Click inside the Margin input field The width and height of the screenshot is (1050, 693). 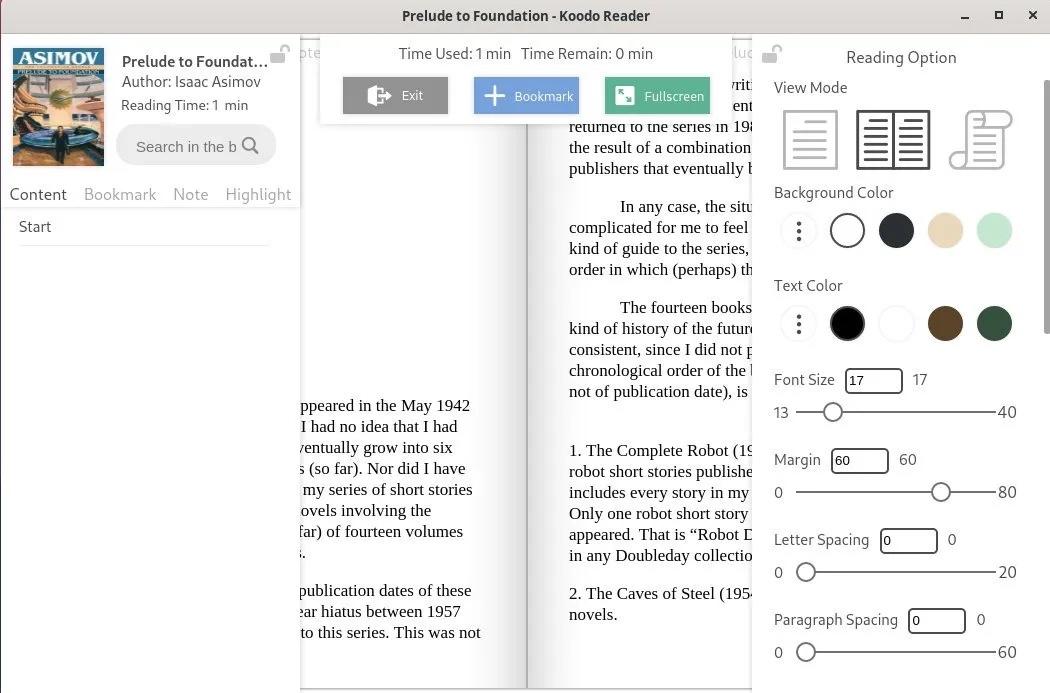coord(858,460)
